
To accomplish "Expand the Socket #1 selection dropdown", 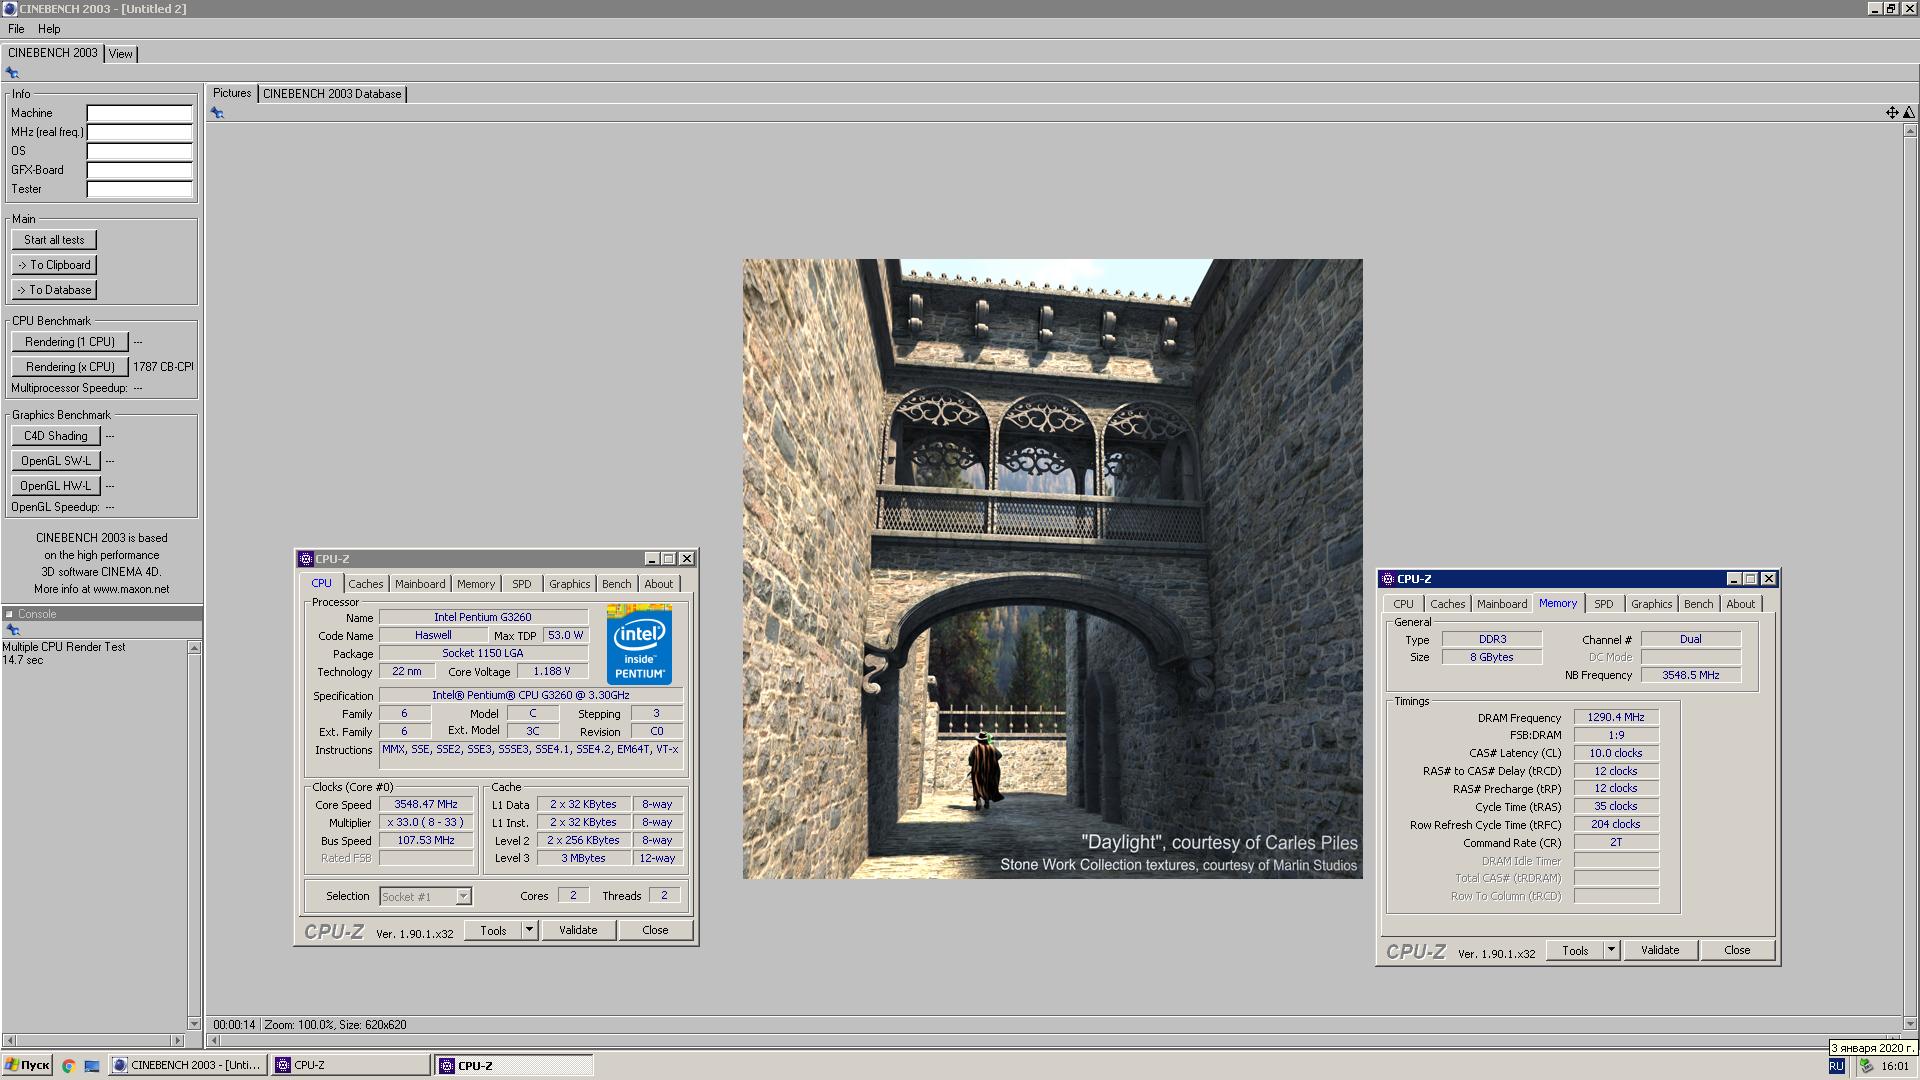I will coord(463,897).
